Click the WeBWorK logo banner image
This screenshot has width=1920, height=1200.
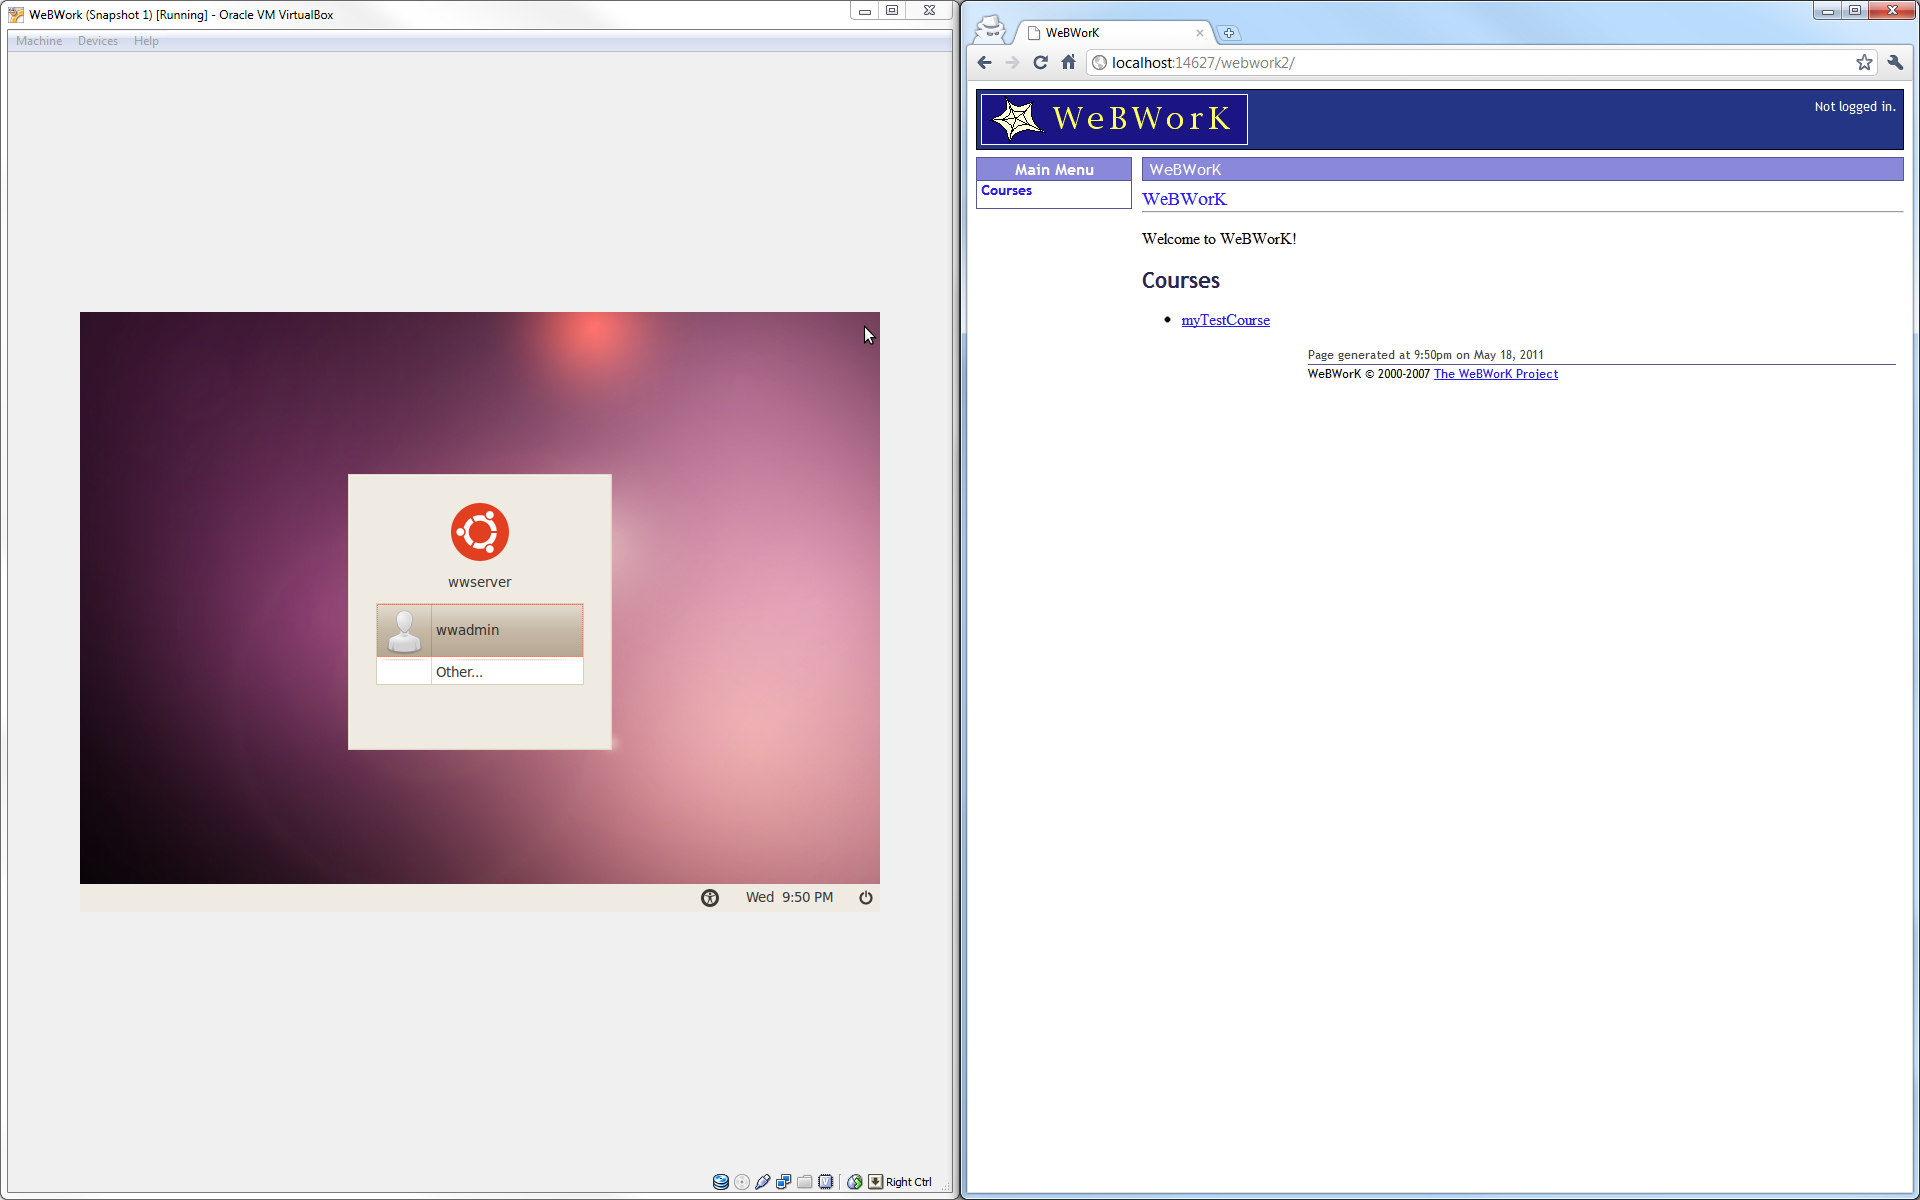point(1114,119)
